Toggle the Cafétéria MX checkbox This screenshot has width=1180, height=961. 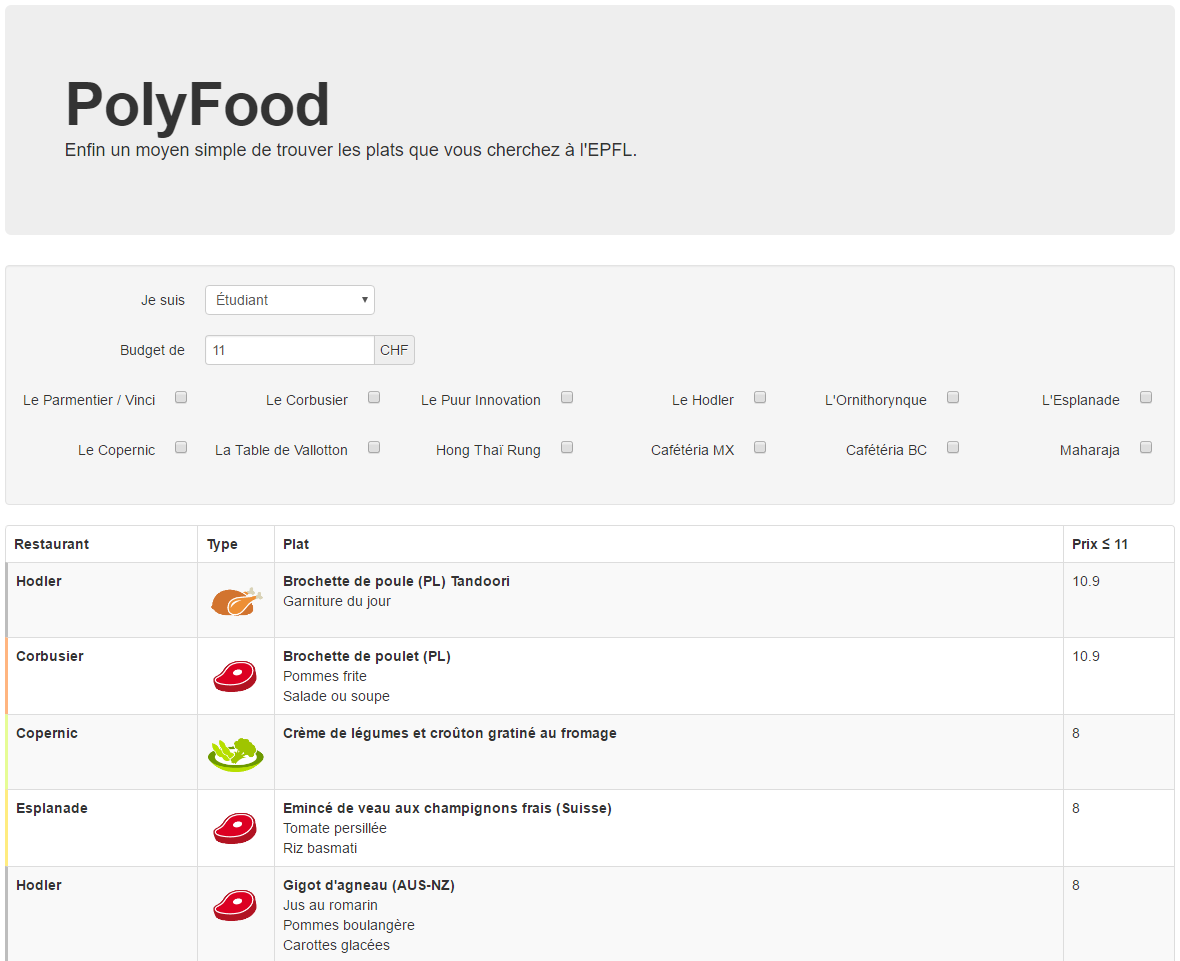(x=760, y=447)
